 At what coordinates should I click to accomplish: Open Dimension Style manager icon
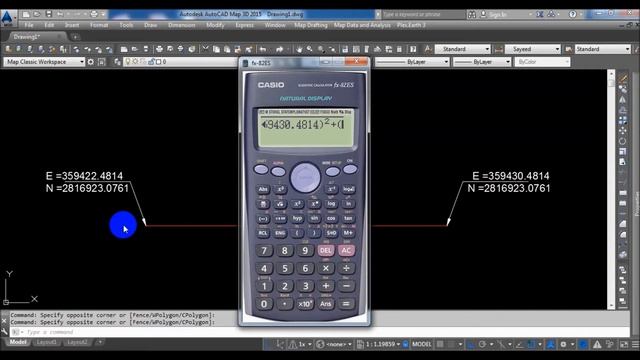pyautogui.click(x=498, y=49)
